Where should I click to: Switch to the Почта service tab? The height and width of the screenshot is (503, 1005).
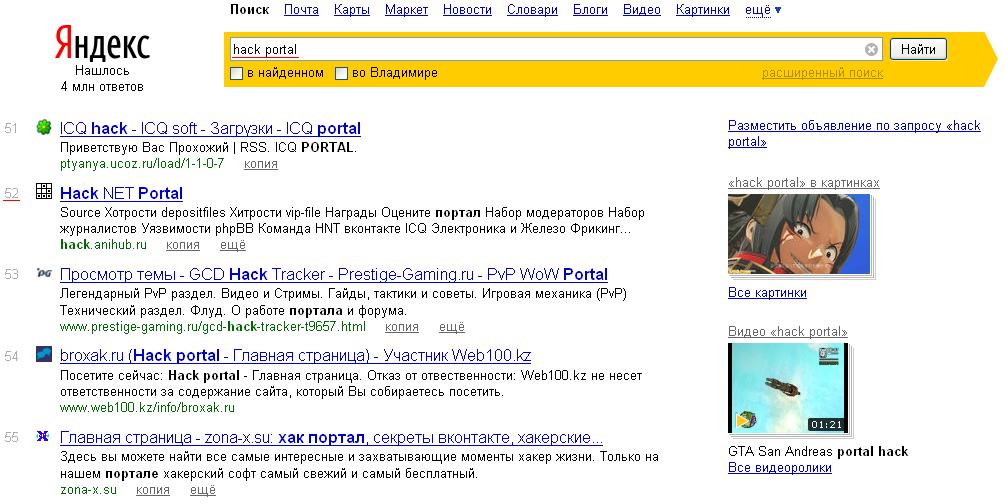coord(301,10)
